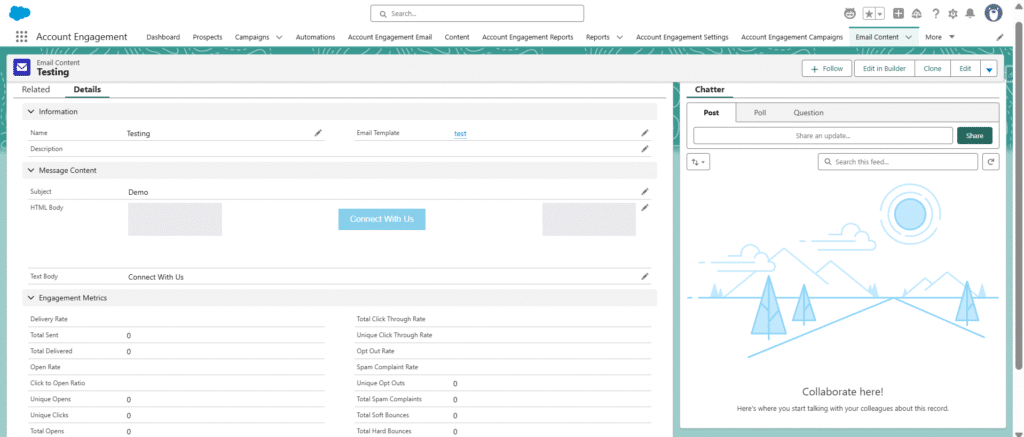This screenshot has height=437, width=1024.
Task: Open the Account Engagement Email tab
Action: (390, 37)
